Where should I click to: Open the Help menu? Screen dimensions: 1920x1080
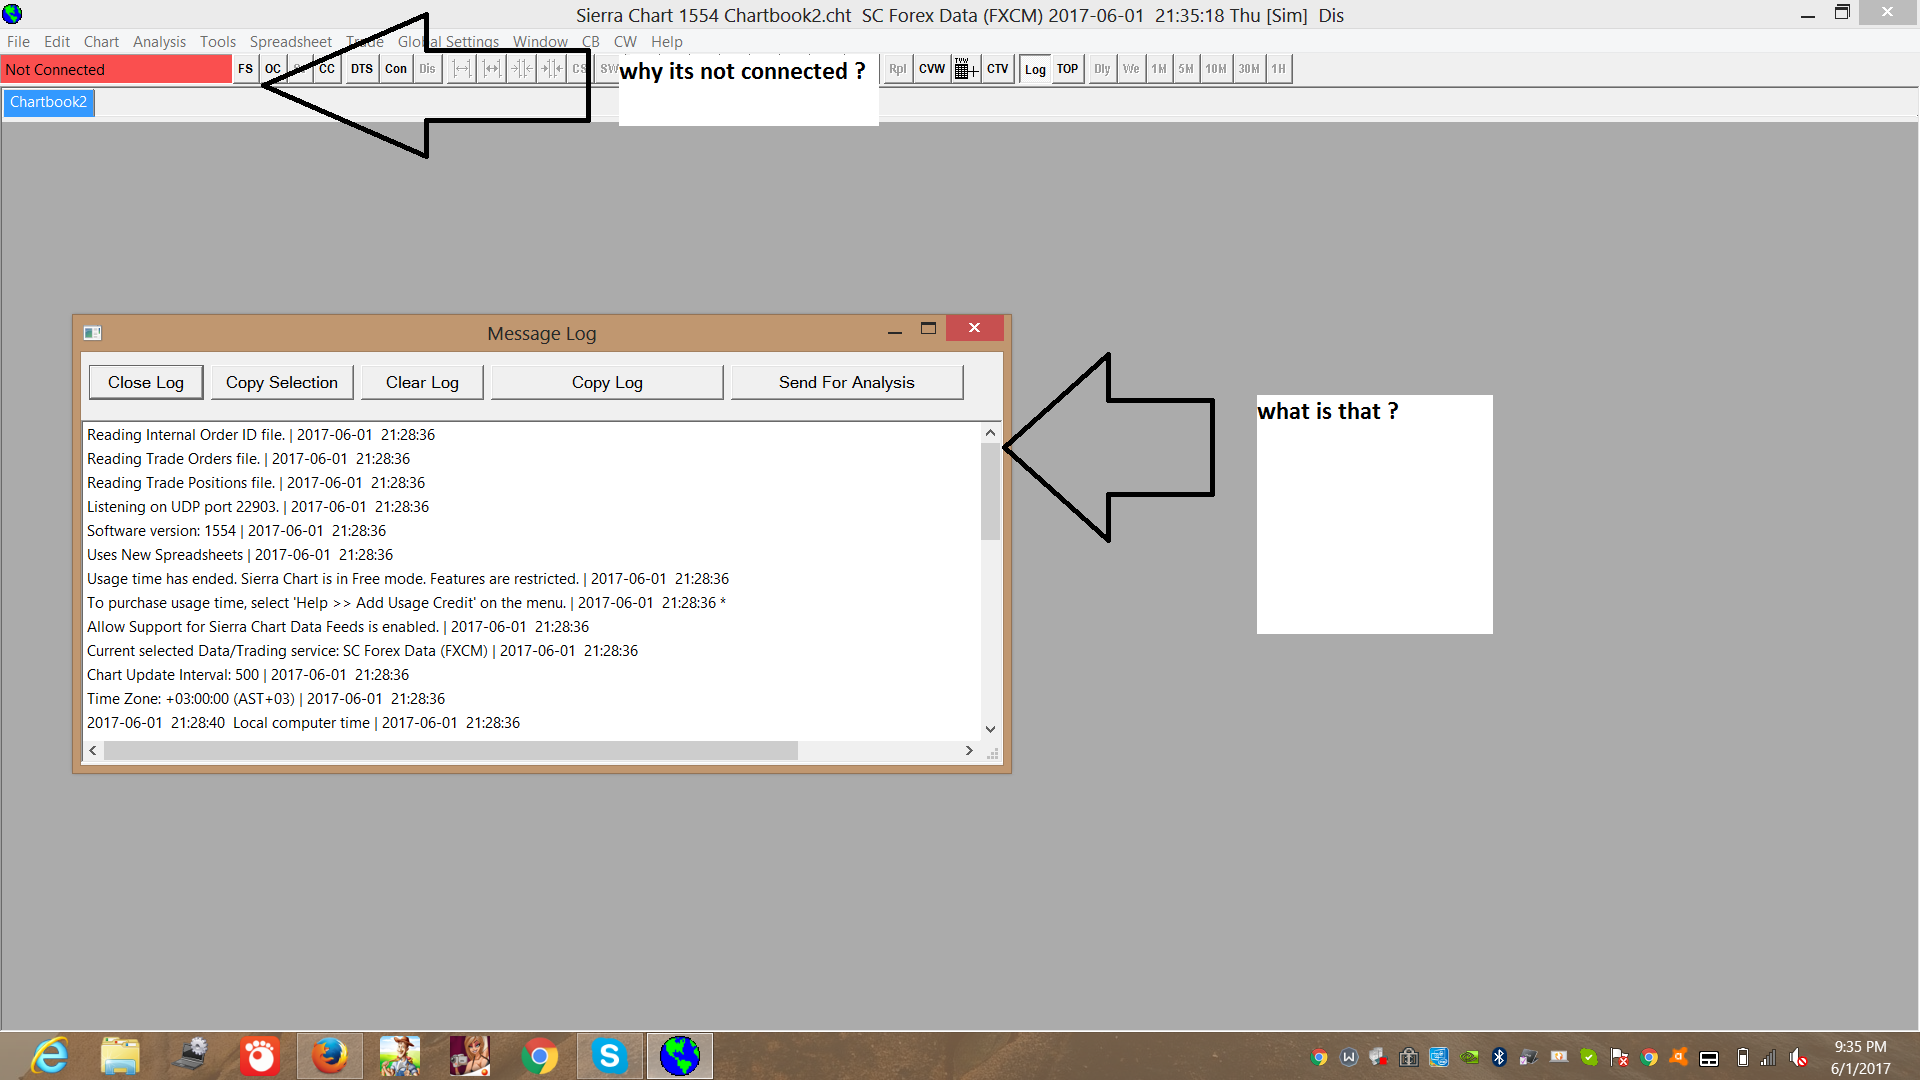click(666, 41)
